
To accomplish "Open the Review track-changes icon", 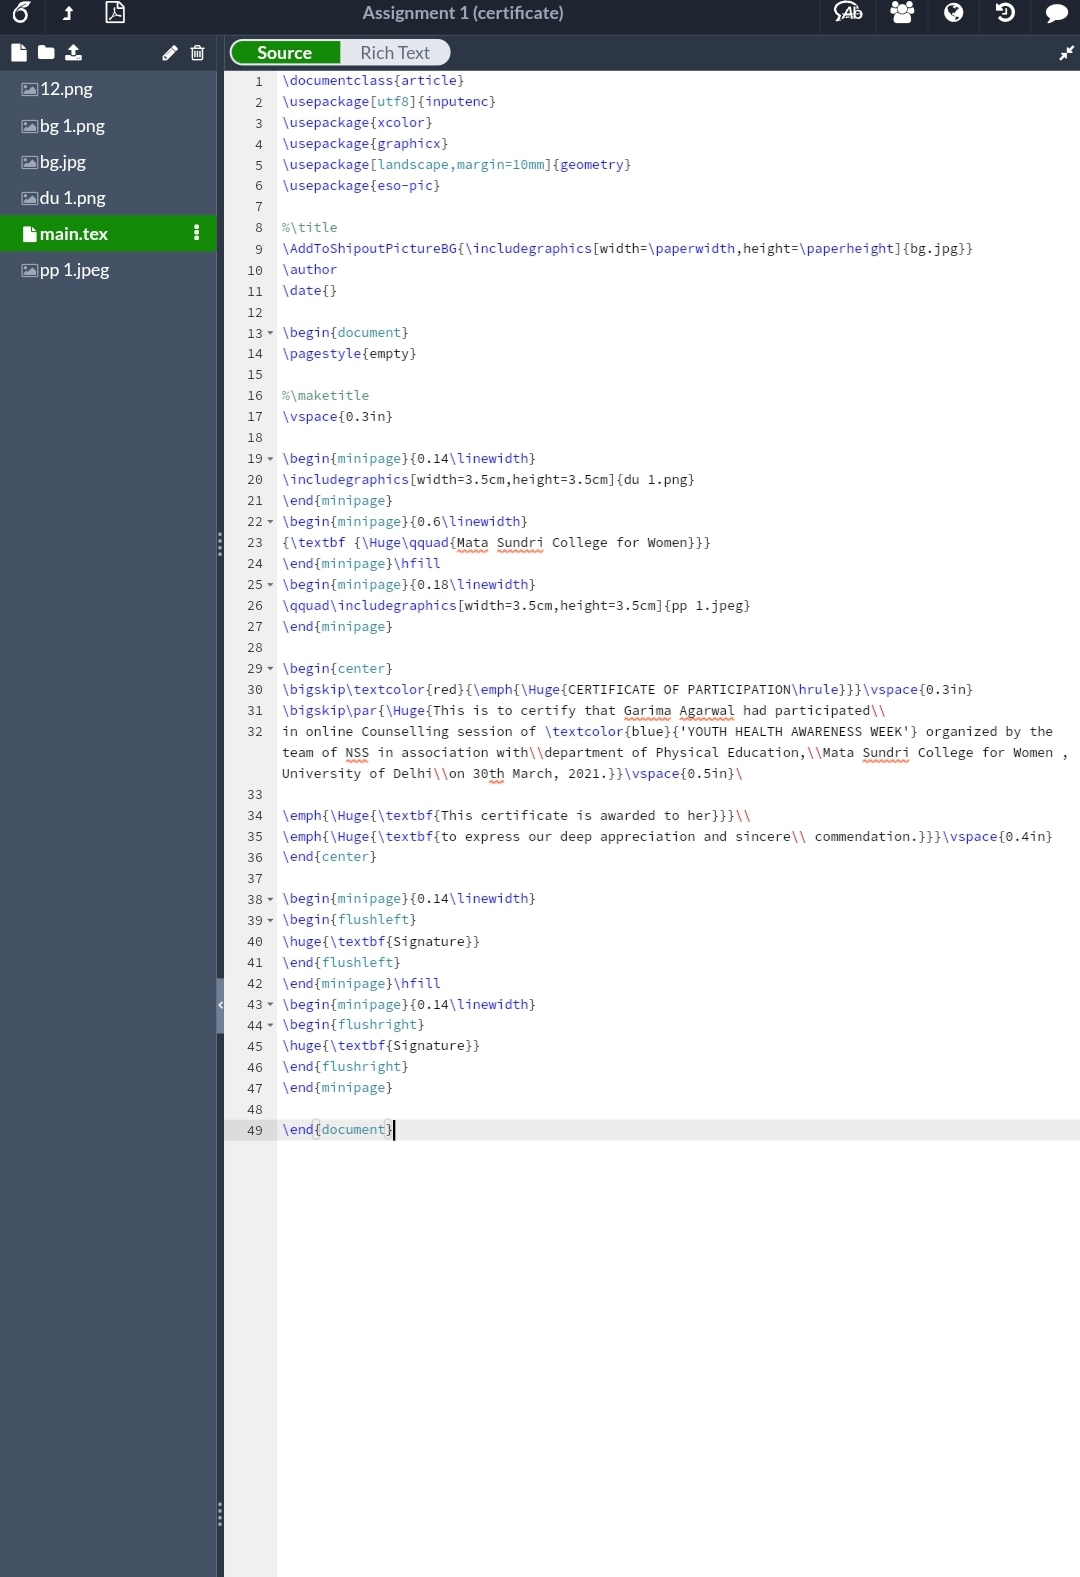I will (848, 13).
